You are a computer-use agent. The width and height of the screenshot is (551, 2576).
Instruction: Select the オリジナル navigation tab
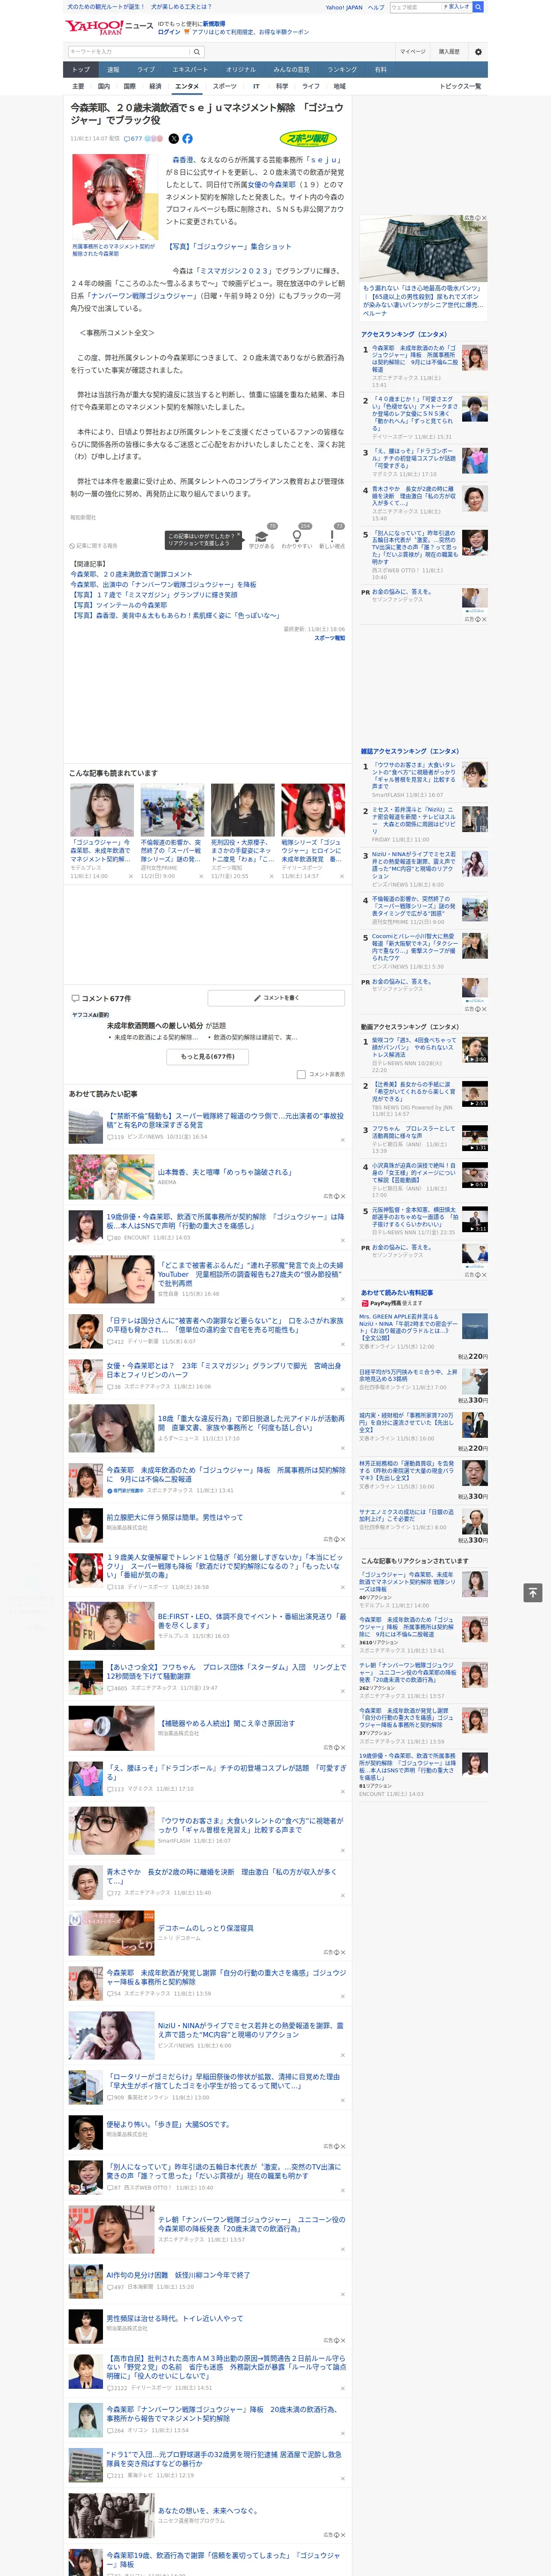(241, 70)
